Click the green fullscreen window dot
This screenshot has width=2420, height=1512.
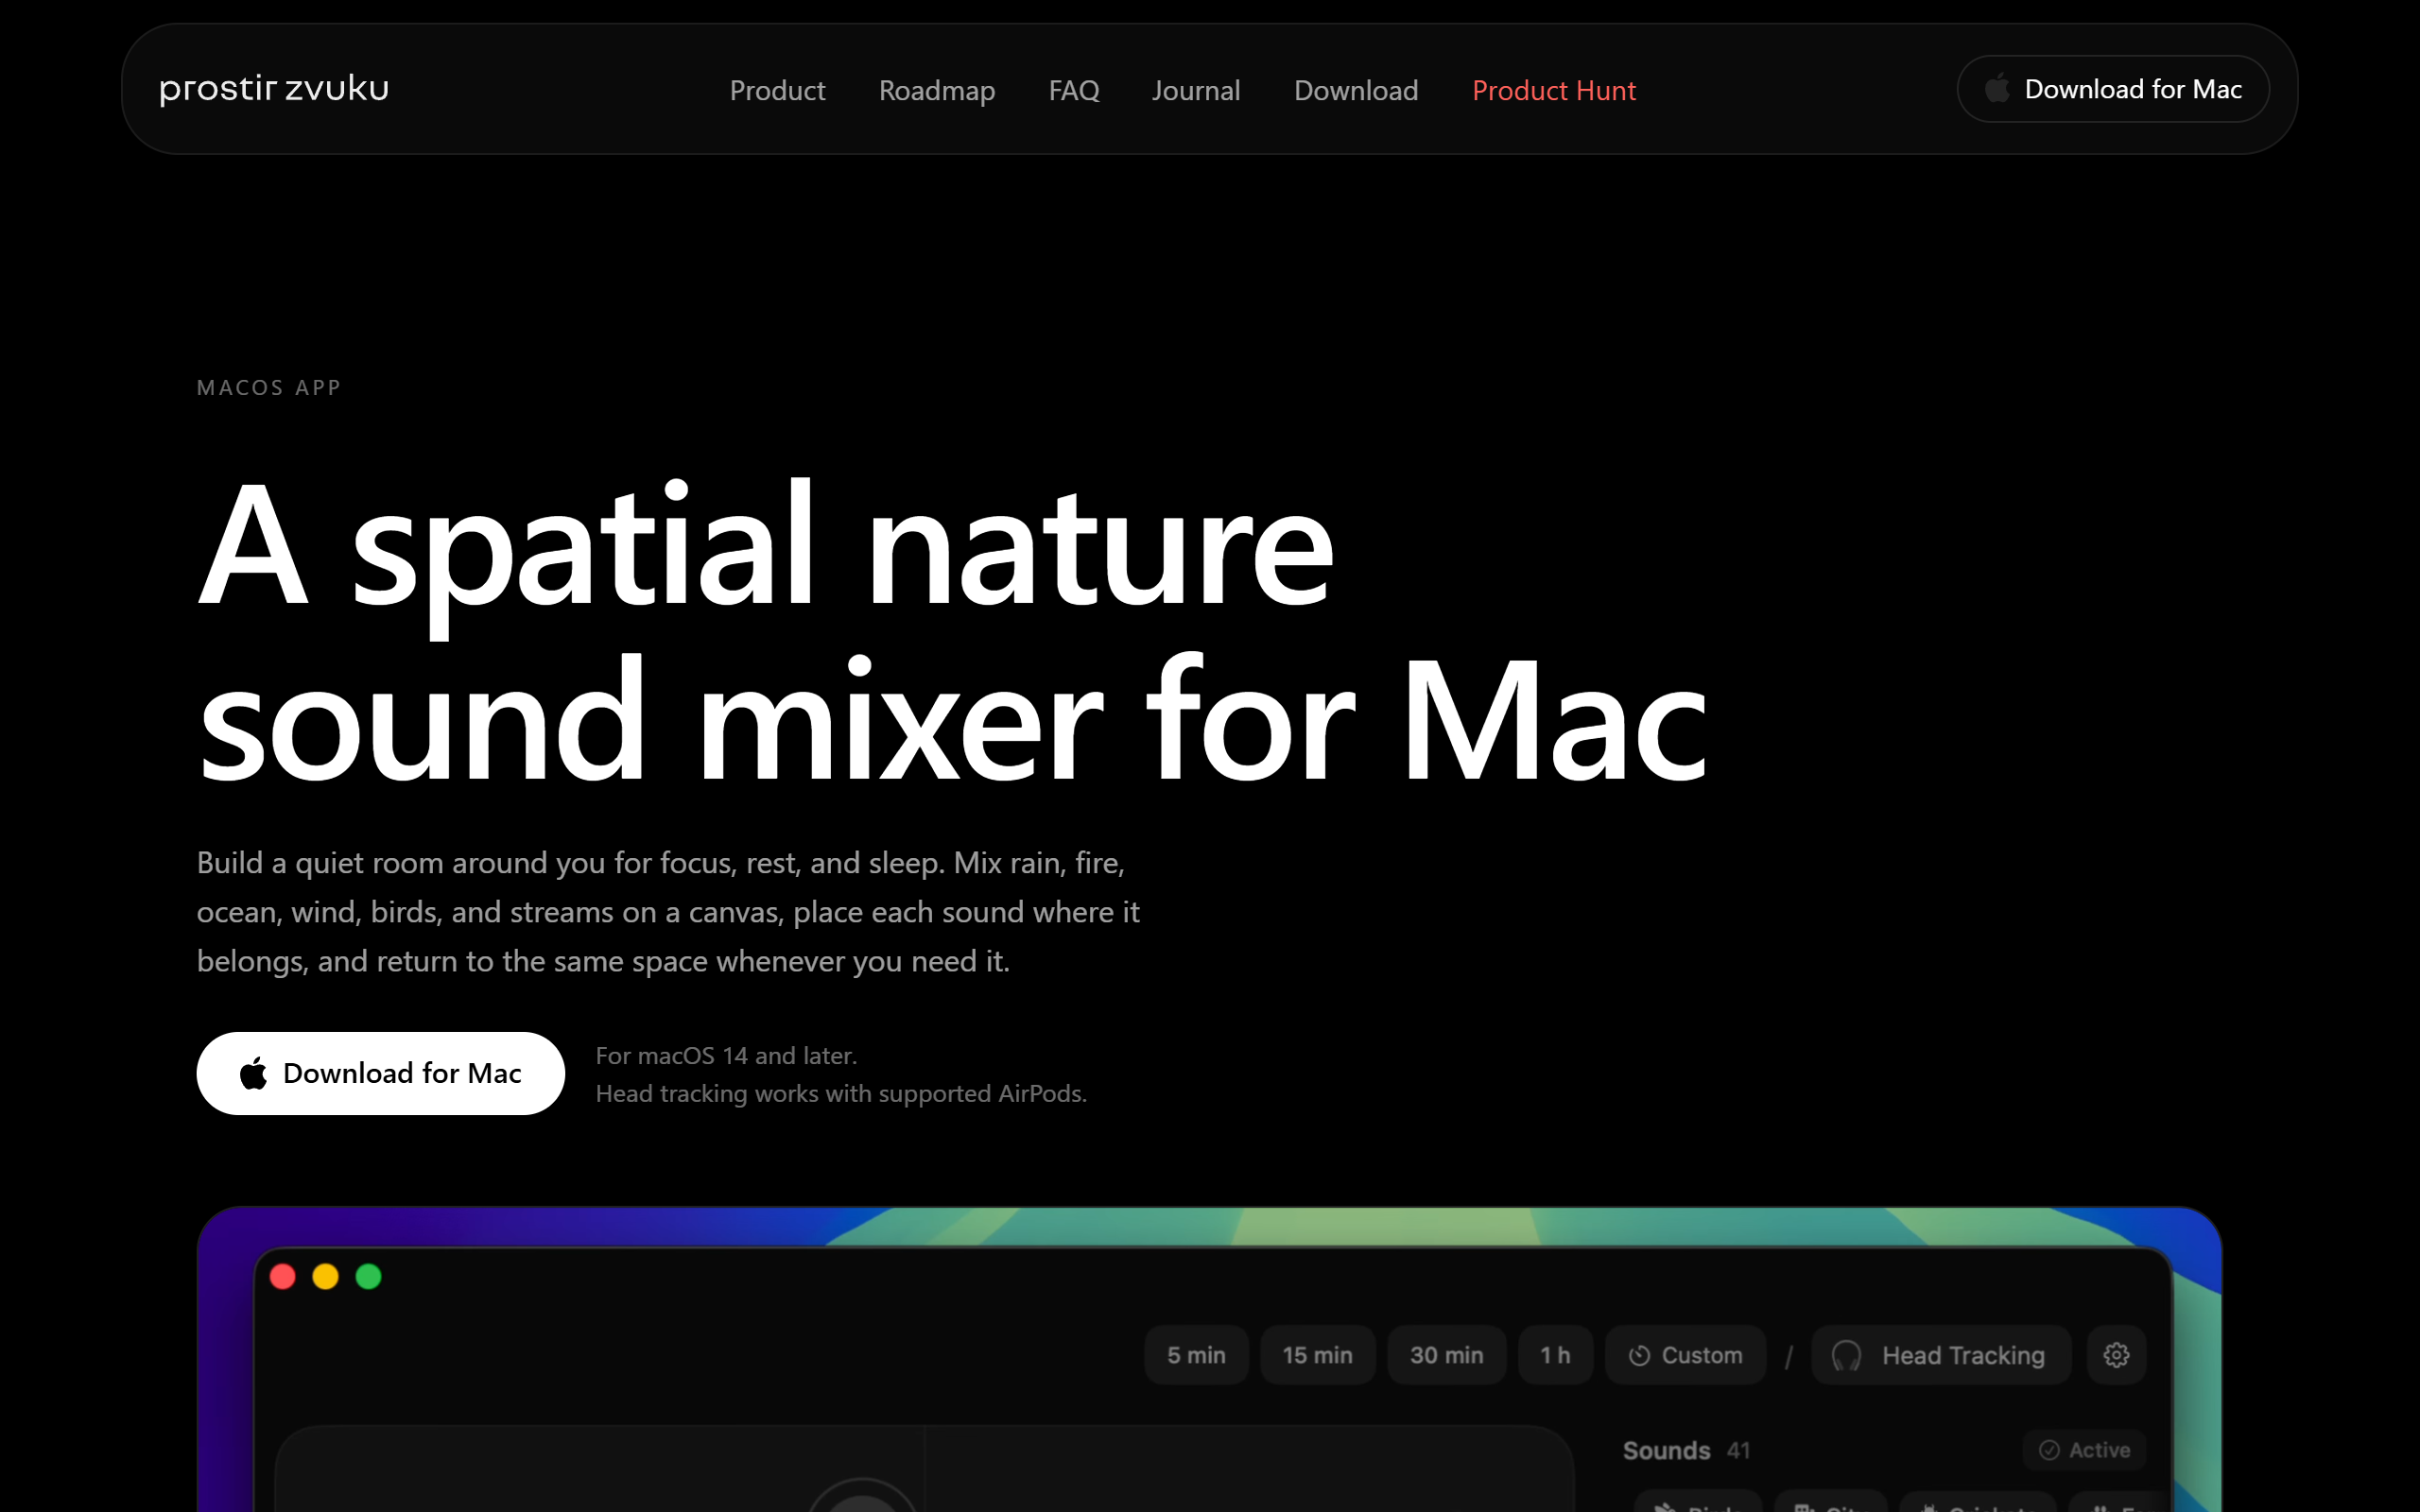coord(369,1277)
